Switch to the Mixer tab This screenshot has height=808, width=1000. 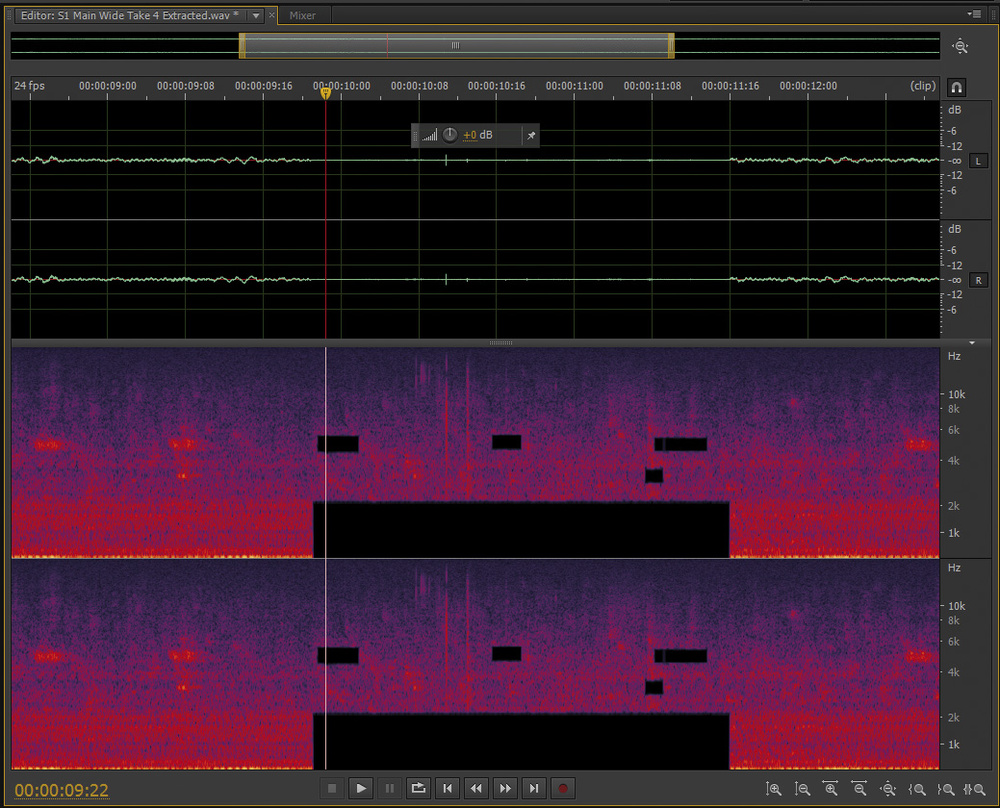(302, 16)
